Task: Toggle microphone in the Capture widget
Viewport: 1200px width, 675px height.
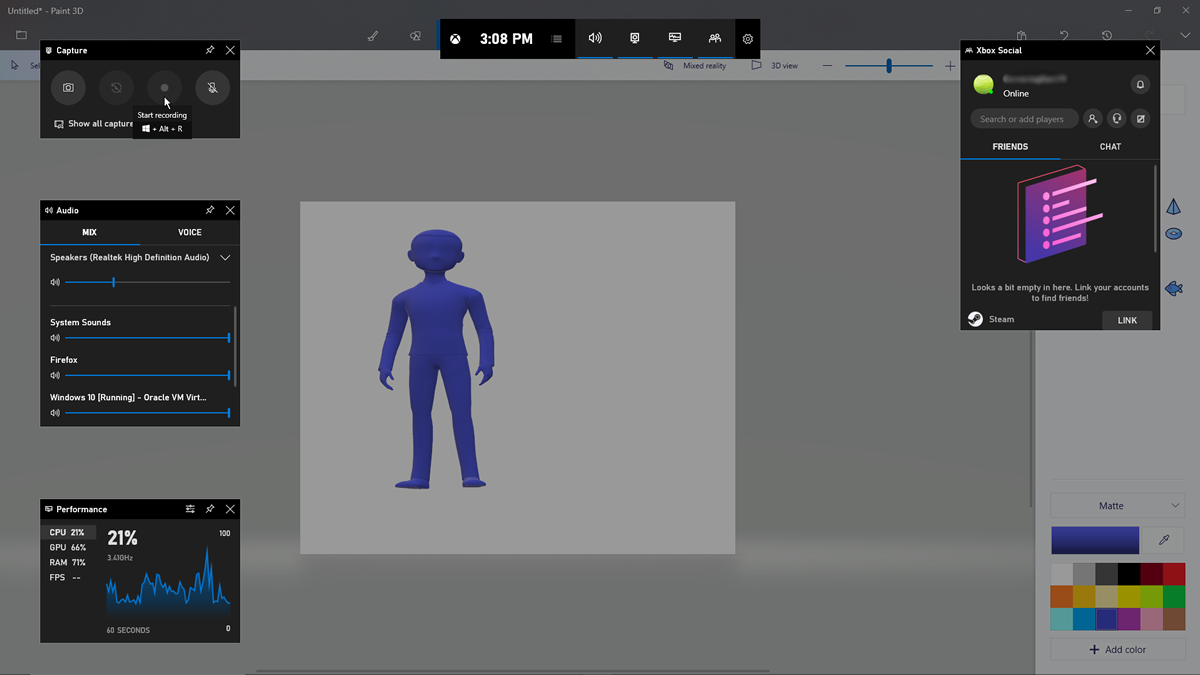Action: coord(213,88)
